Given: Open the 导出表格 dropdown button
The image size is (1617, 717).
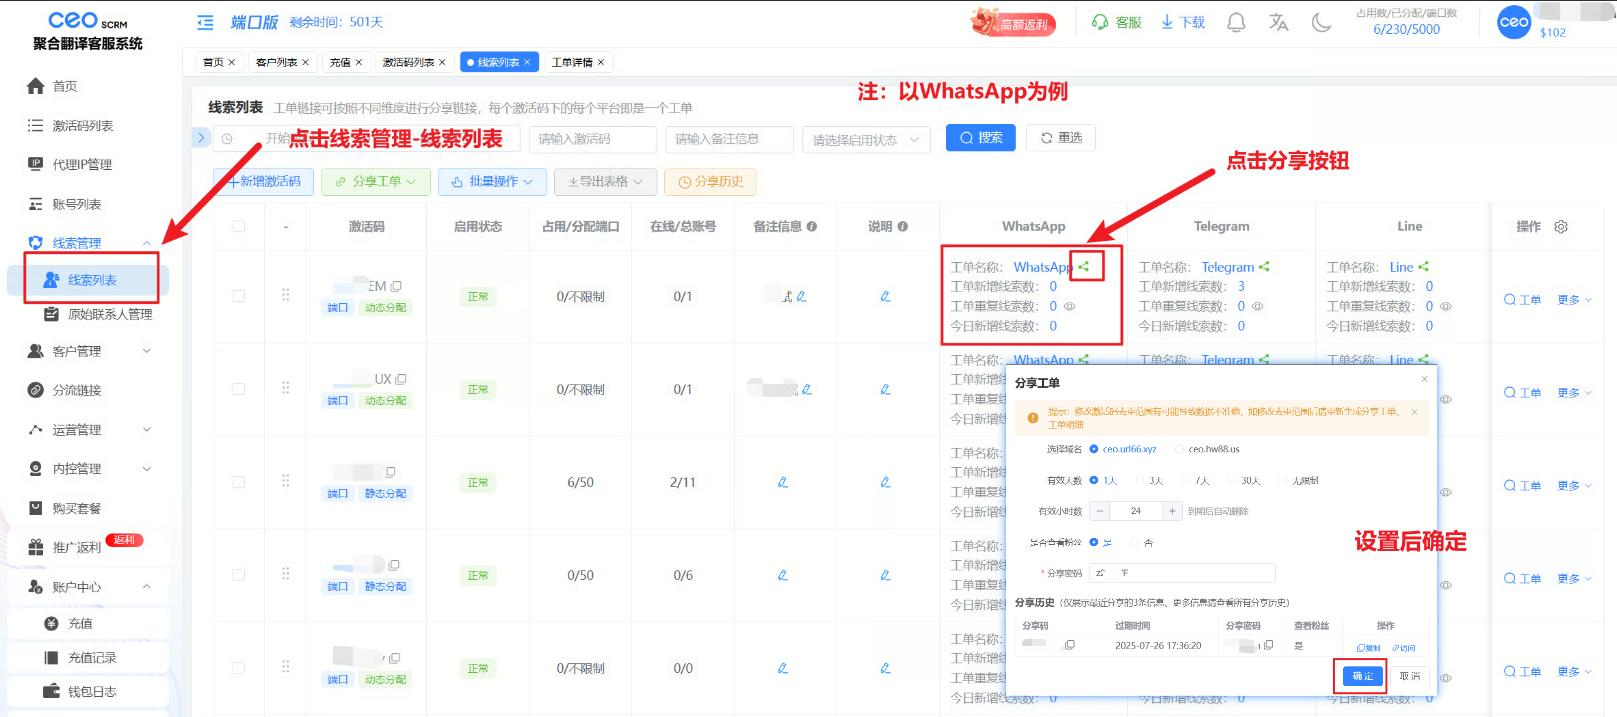Looking at the screenshot, I should click(x=605, y=181).
